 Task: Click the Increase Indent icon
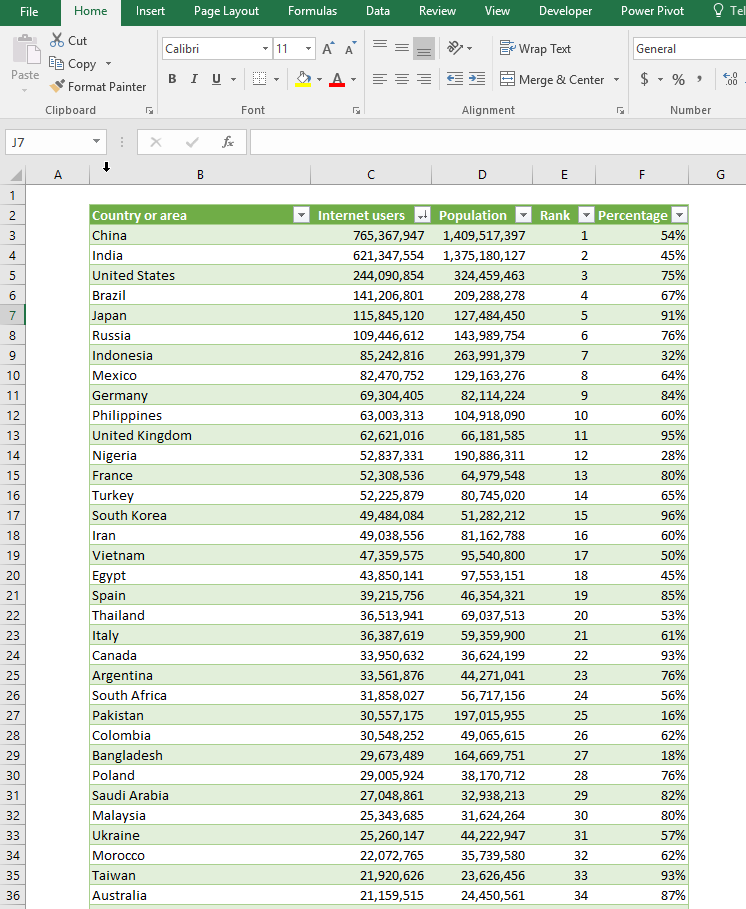coord(476,80)
